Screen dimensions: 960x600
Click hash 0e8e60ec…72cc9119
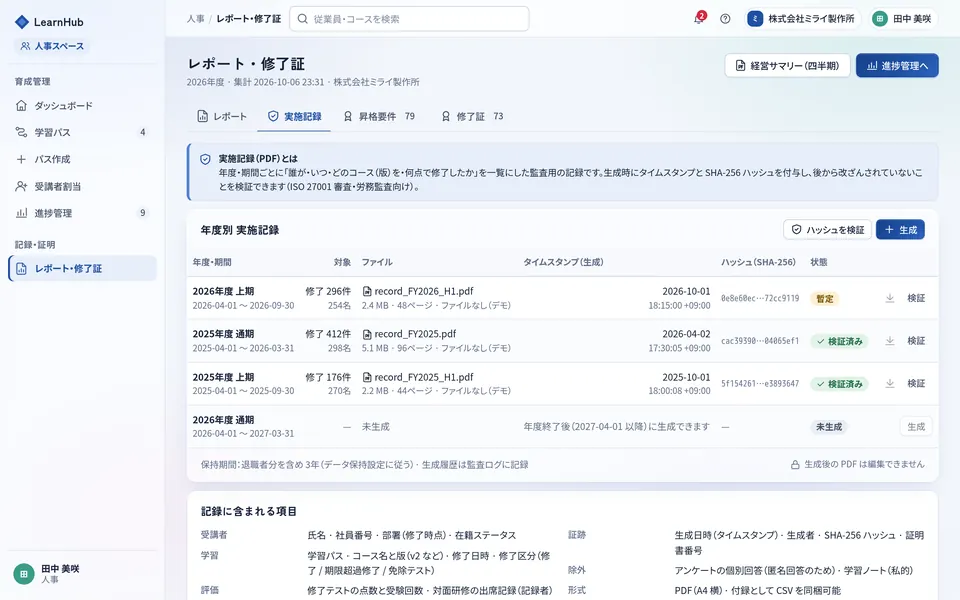pos(760,299)
